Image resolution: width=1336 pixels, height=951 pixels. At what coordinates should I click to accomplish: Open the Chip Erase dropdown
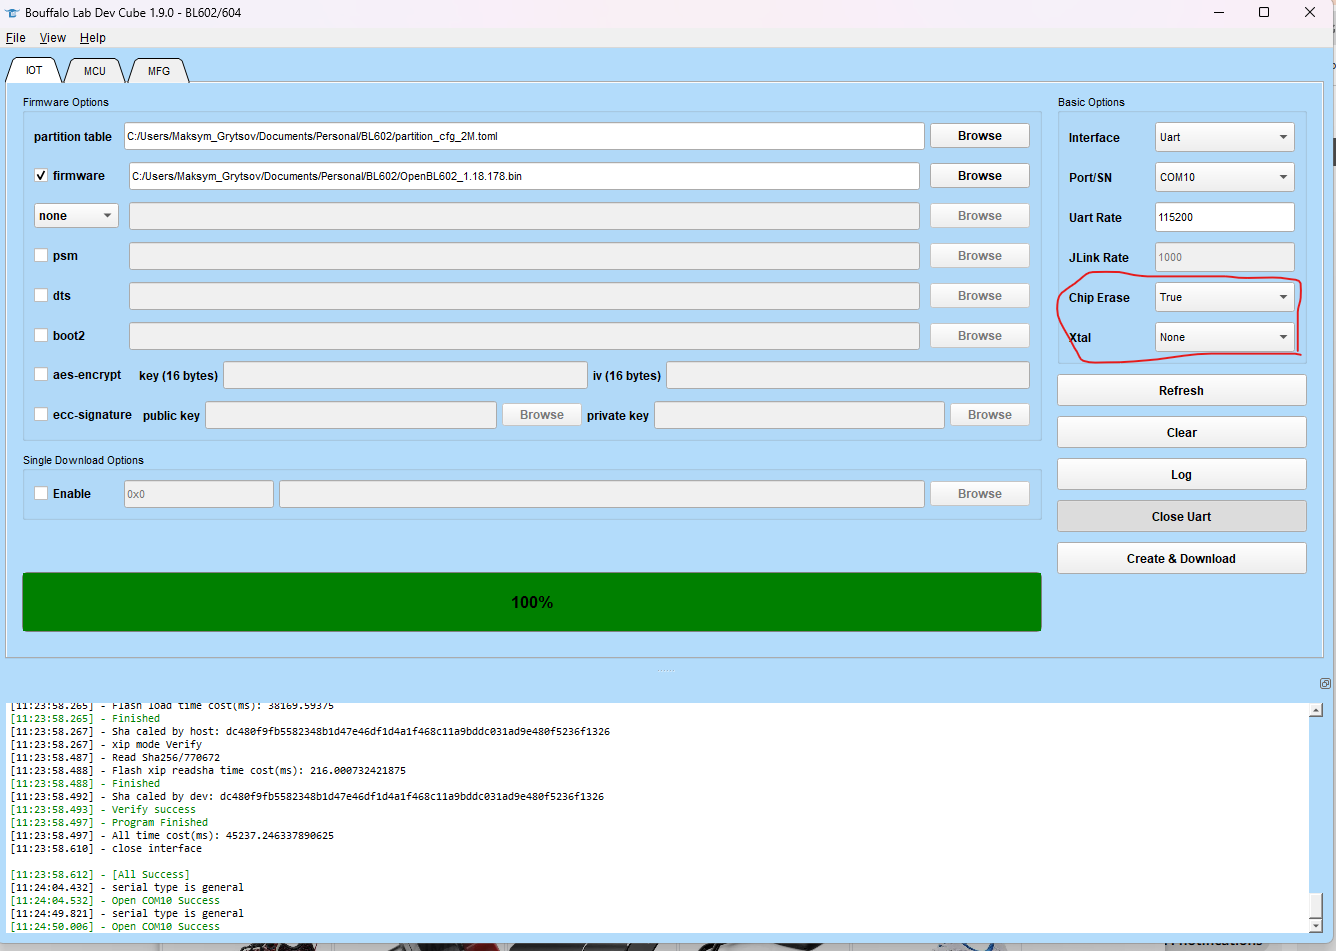(x=1224, y=297)
